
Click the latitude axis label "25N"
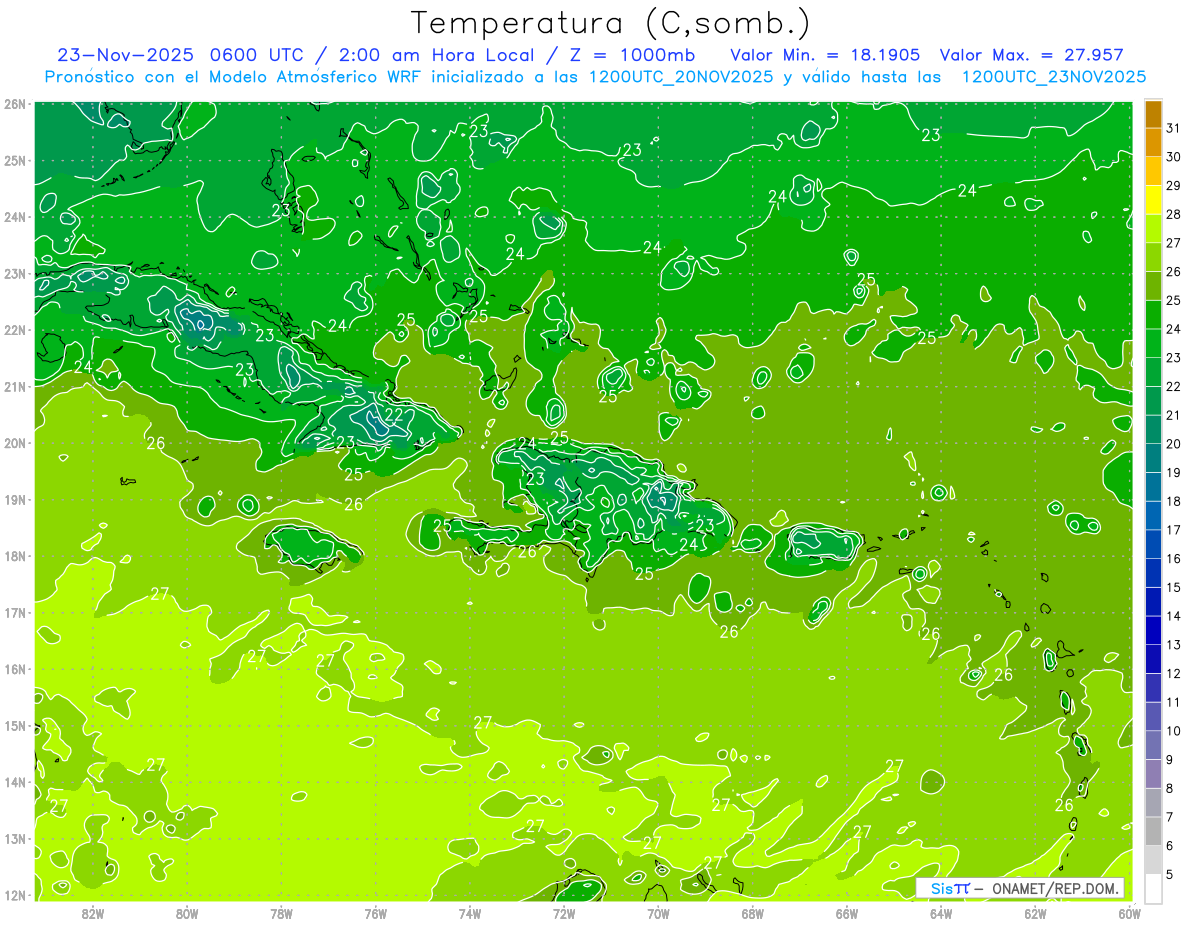click(15, 160)
